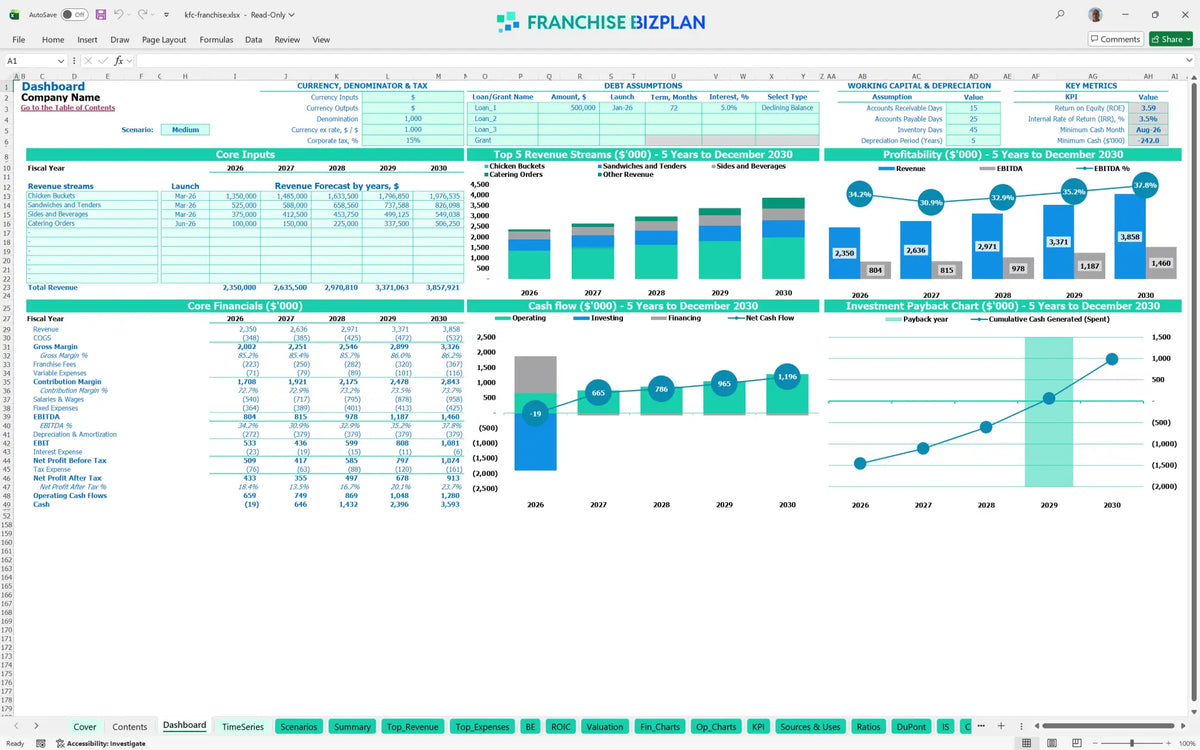Viewport: 1200px width, 750px height.
Task: Click the Share button
Action: click(x=1170, y=39)
